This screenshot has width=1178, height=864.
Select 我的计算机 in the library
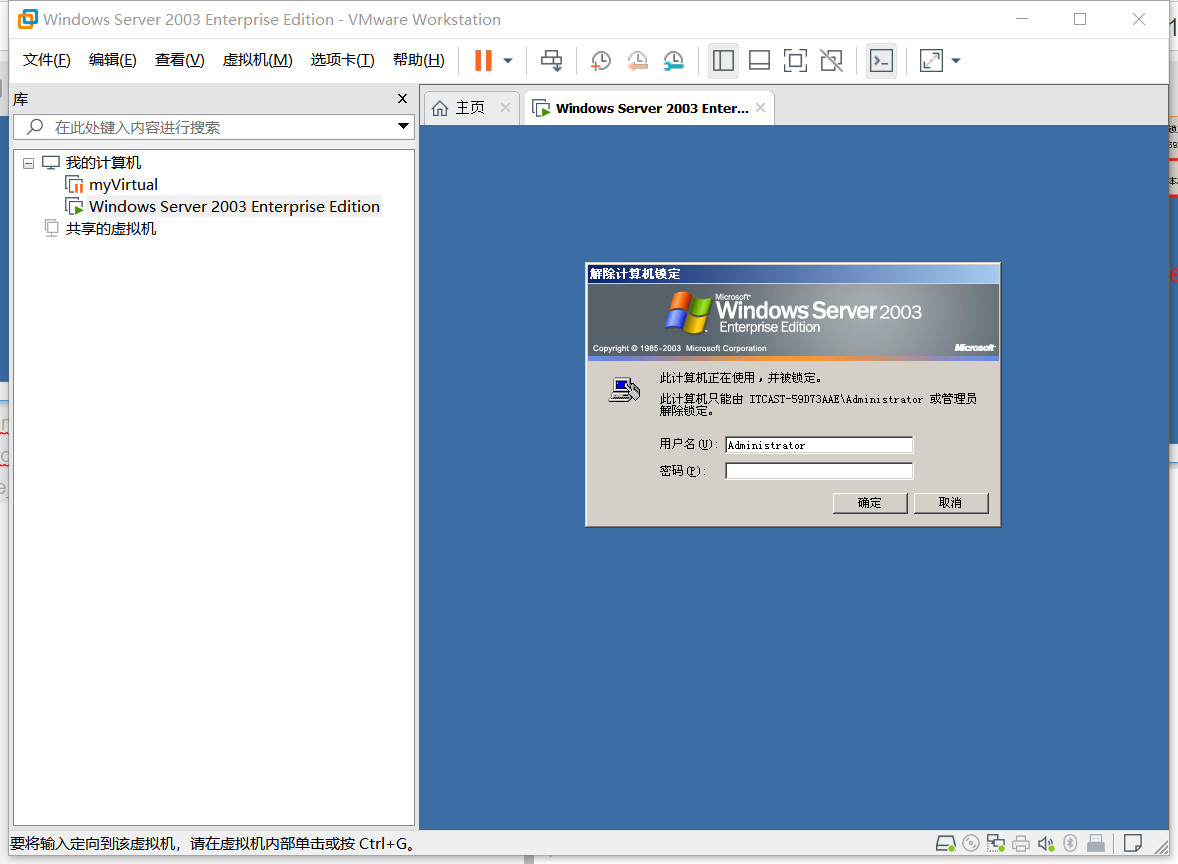(x=103, y=162)
